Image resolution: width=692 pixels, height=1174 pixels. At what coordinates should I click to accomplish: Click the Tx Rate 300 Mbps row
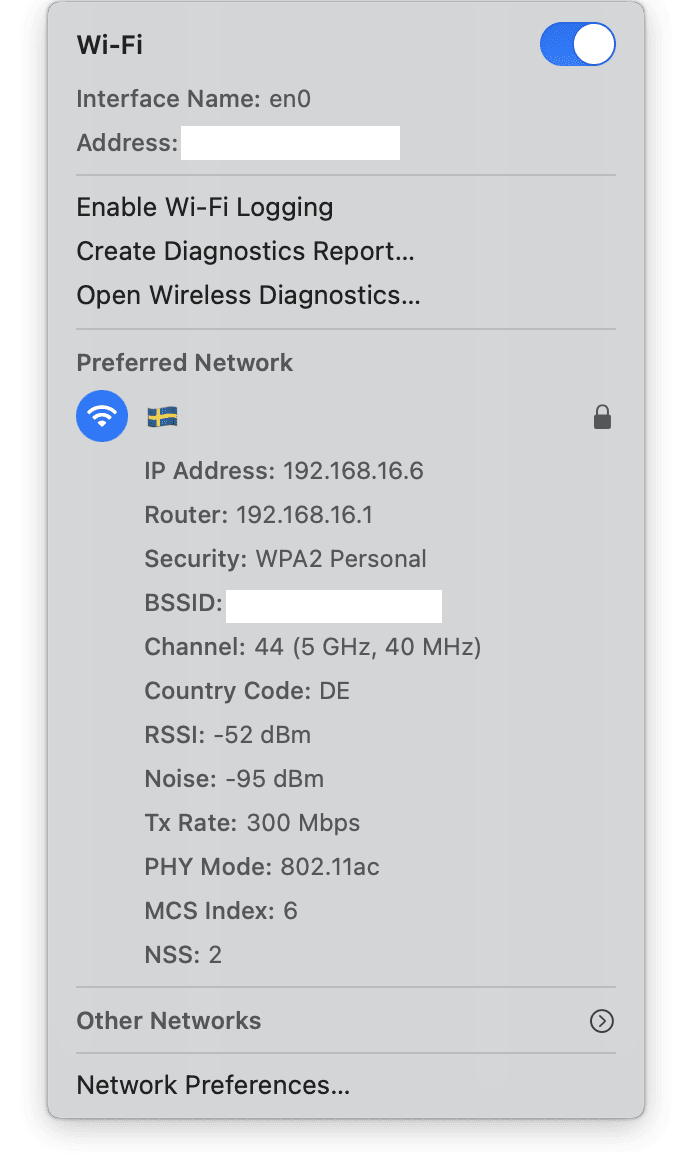pos(252,823)
